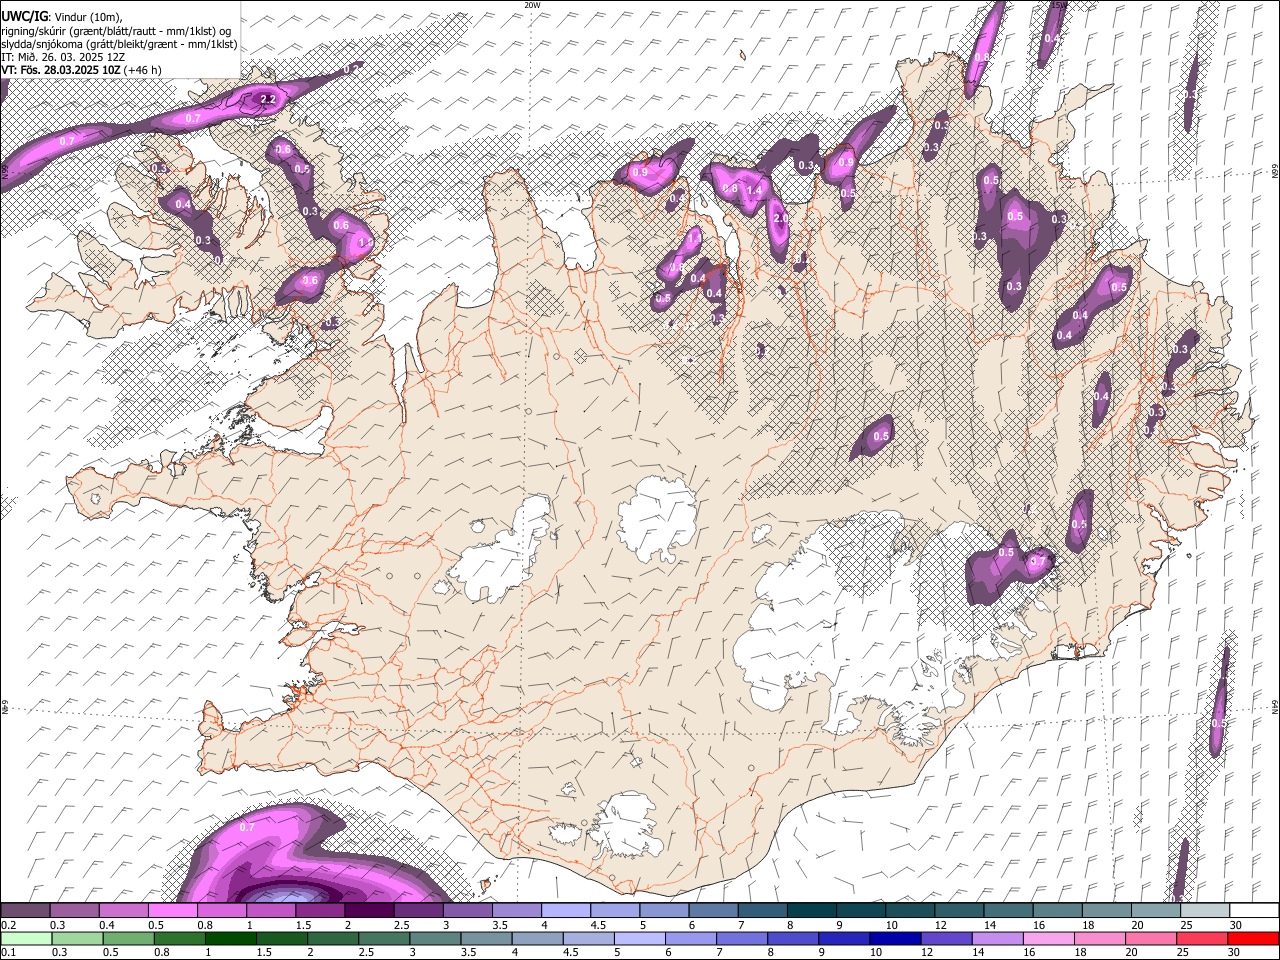This screenshot has width=1280, height=960.
Task: Pick the dark teal 8–9 swatch in the upper scale
Action: point(811,911)
